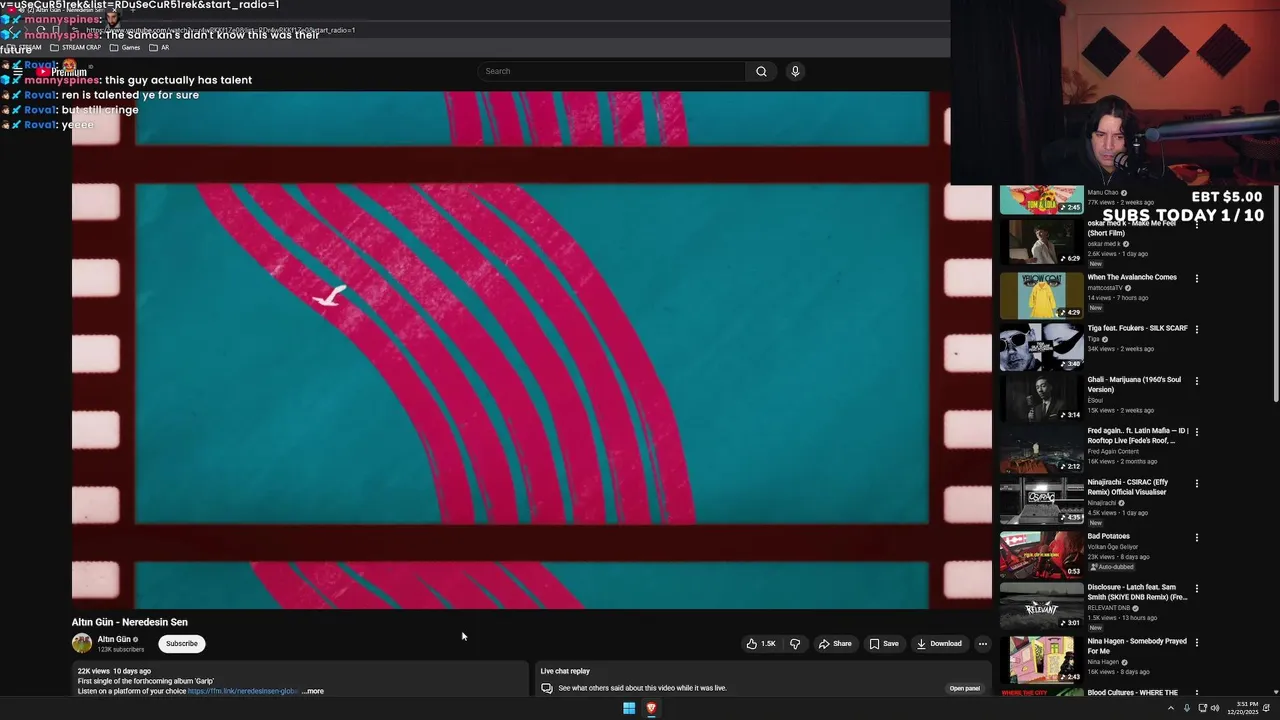Click RELEVANT DNB channel name
Image resolution: width=1280 pixels, height=720 pixels.
(x=1110, y=607)
